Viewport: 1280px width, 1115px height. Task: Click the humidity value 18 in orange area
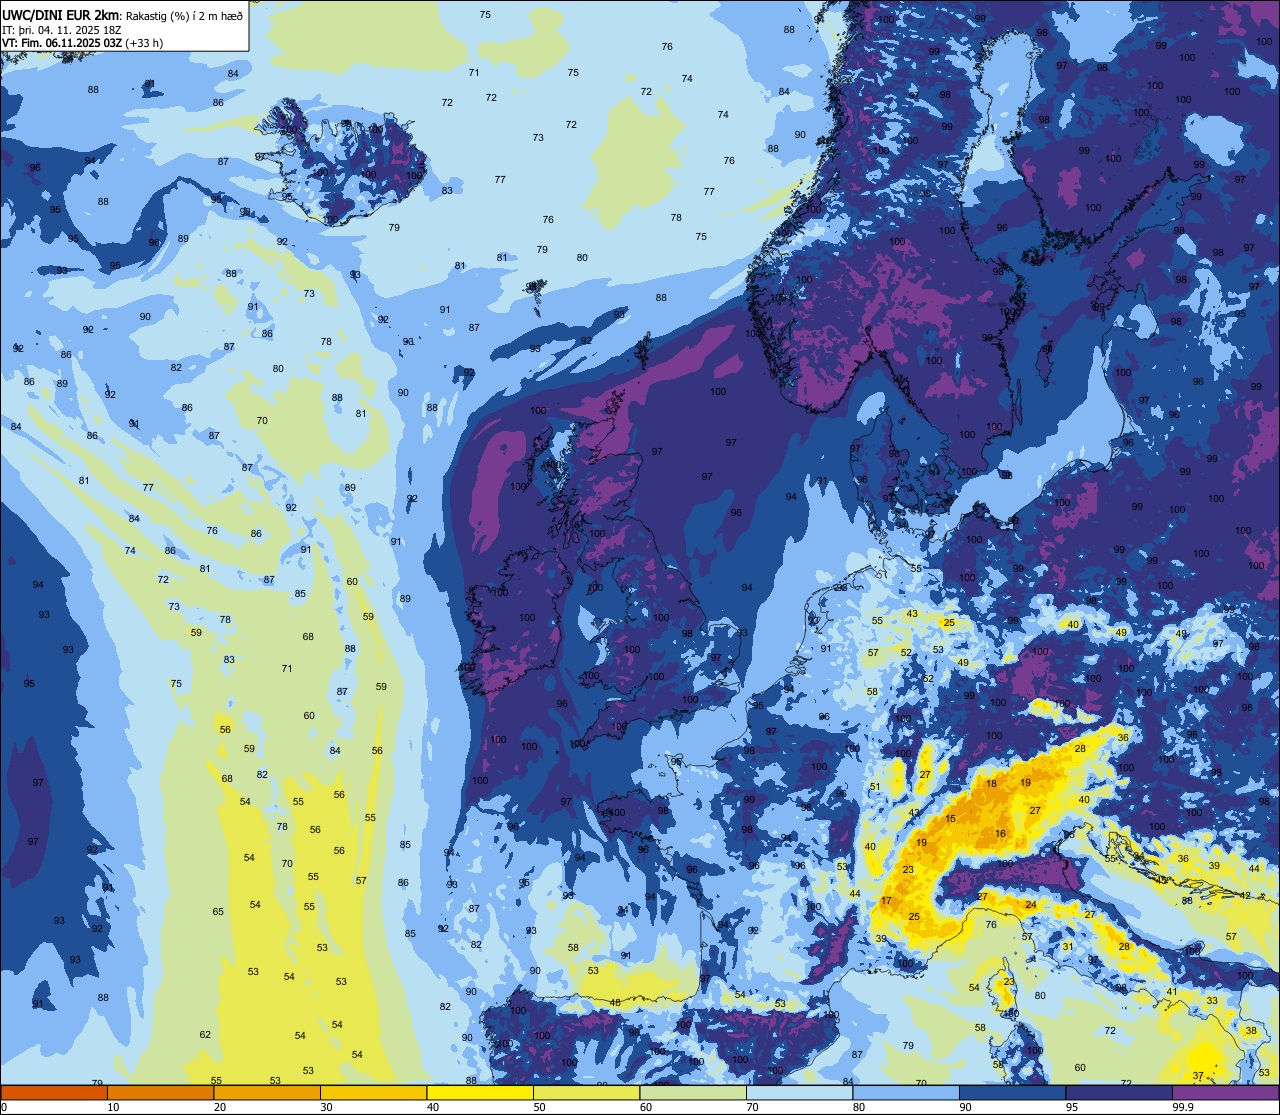(991, 784)
